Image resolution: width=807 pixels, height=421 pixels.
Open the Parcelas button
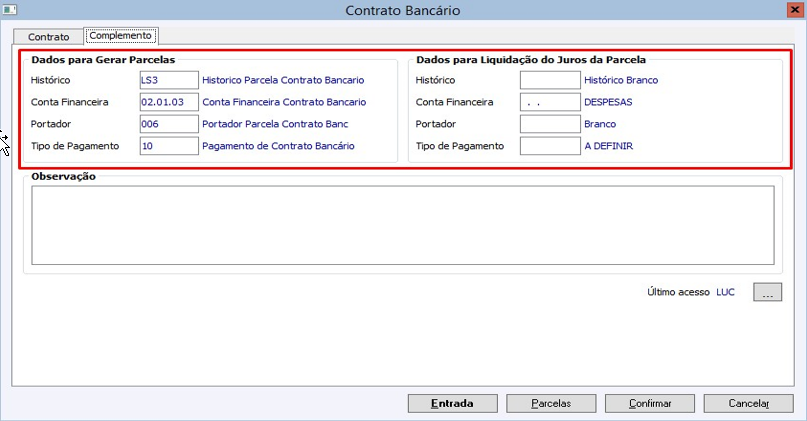[x=551, y=404]
